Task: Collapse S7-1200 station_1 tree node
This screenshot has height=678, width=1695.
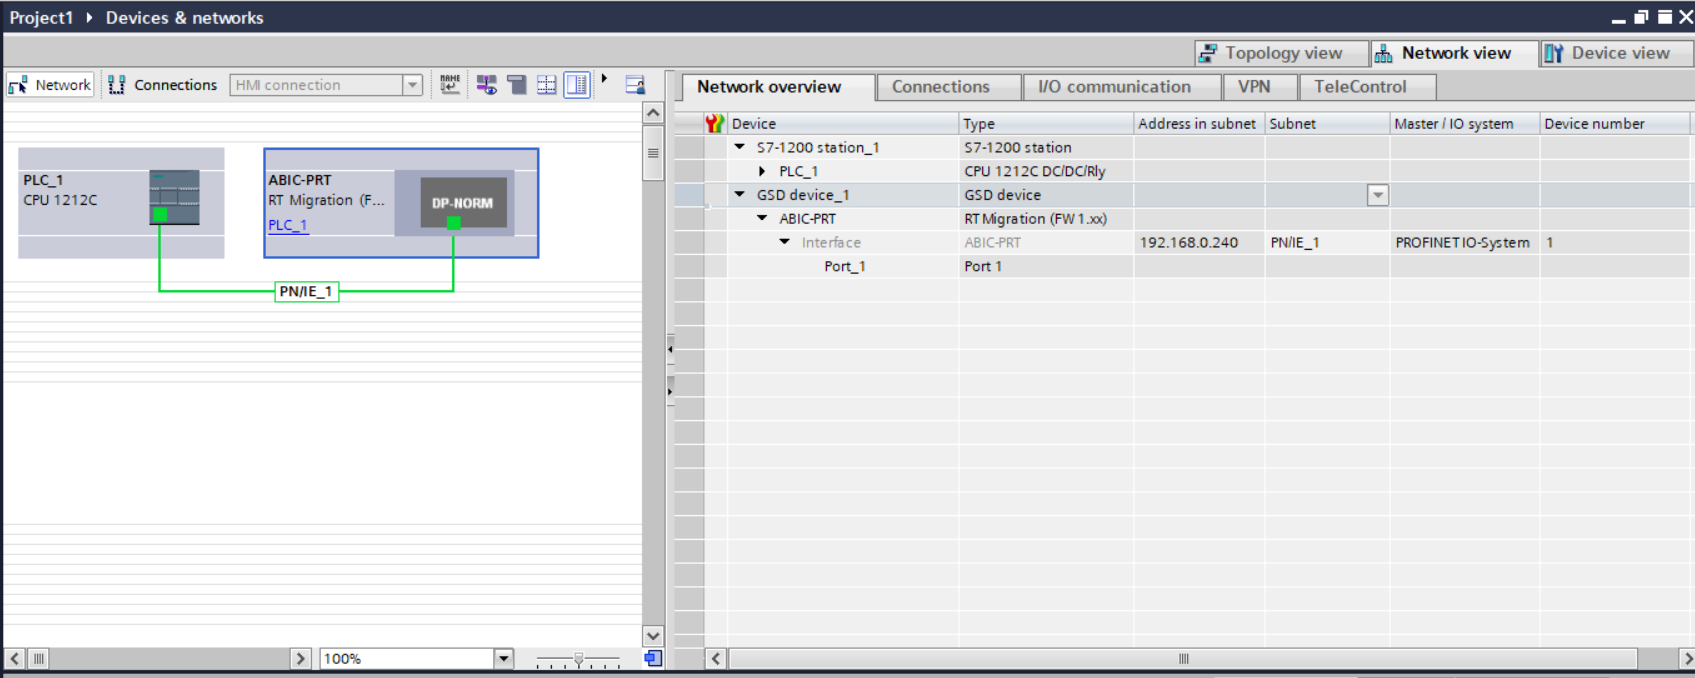Action: point(740,147)
